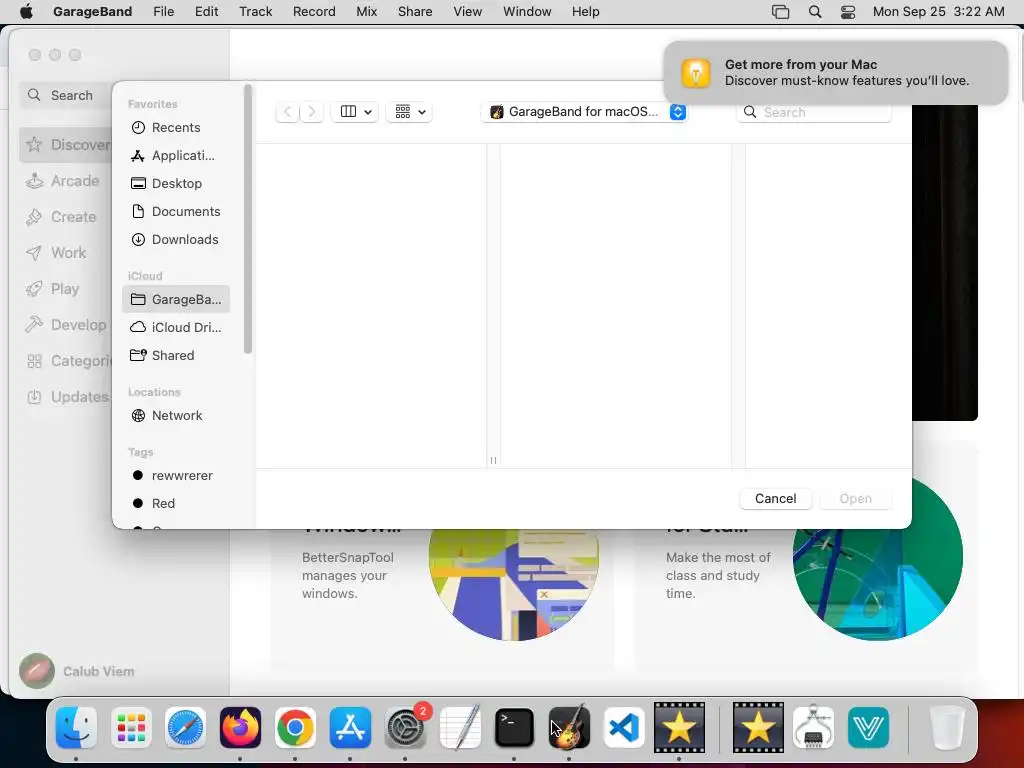Open the grouping options dropdown
This screenshot has height=768, width=1024.
(x=409, y=112)
